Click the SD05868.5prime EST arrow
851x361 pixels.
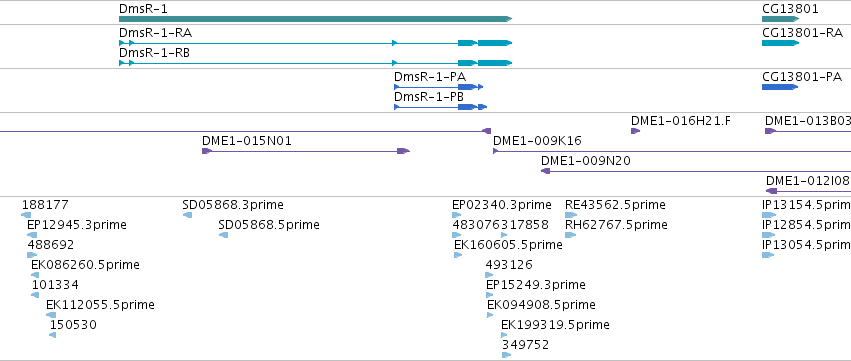(223, 235)
